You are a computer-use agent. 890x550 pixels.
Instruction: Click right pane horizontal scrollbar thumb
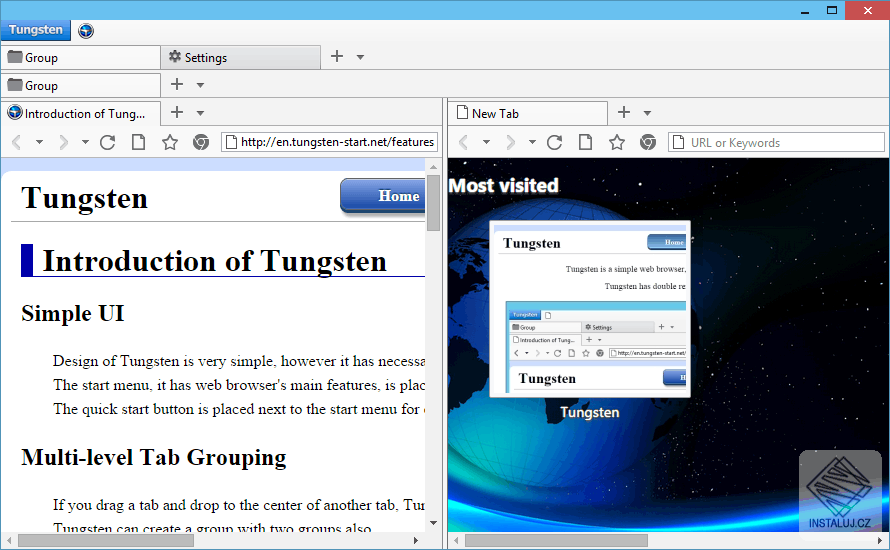click(556, 540)
